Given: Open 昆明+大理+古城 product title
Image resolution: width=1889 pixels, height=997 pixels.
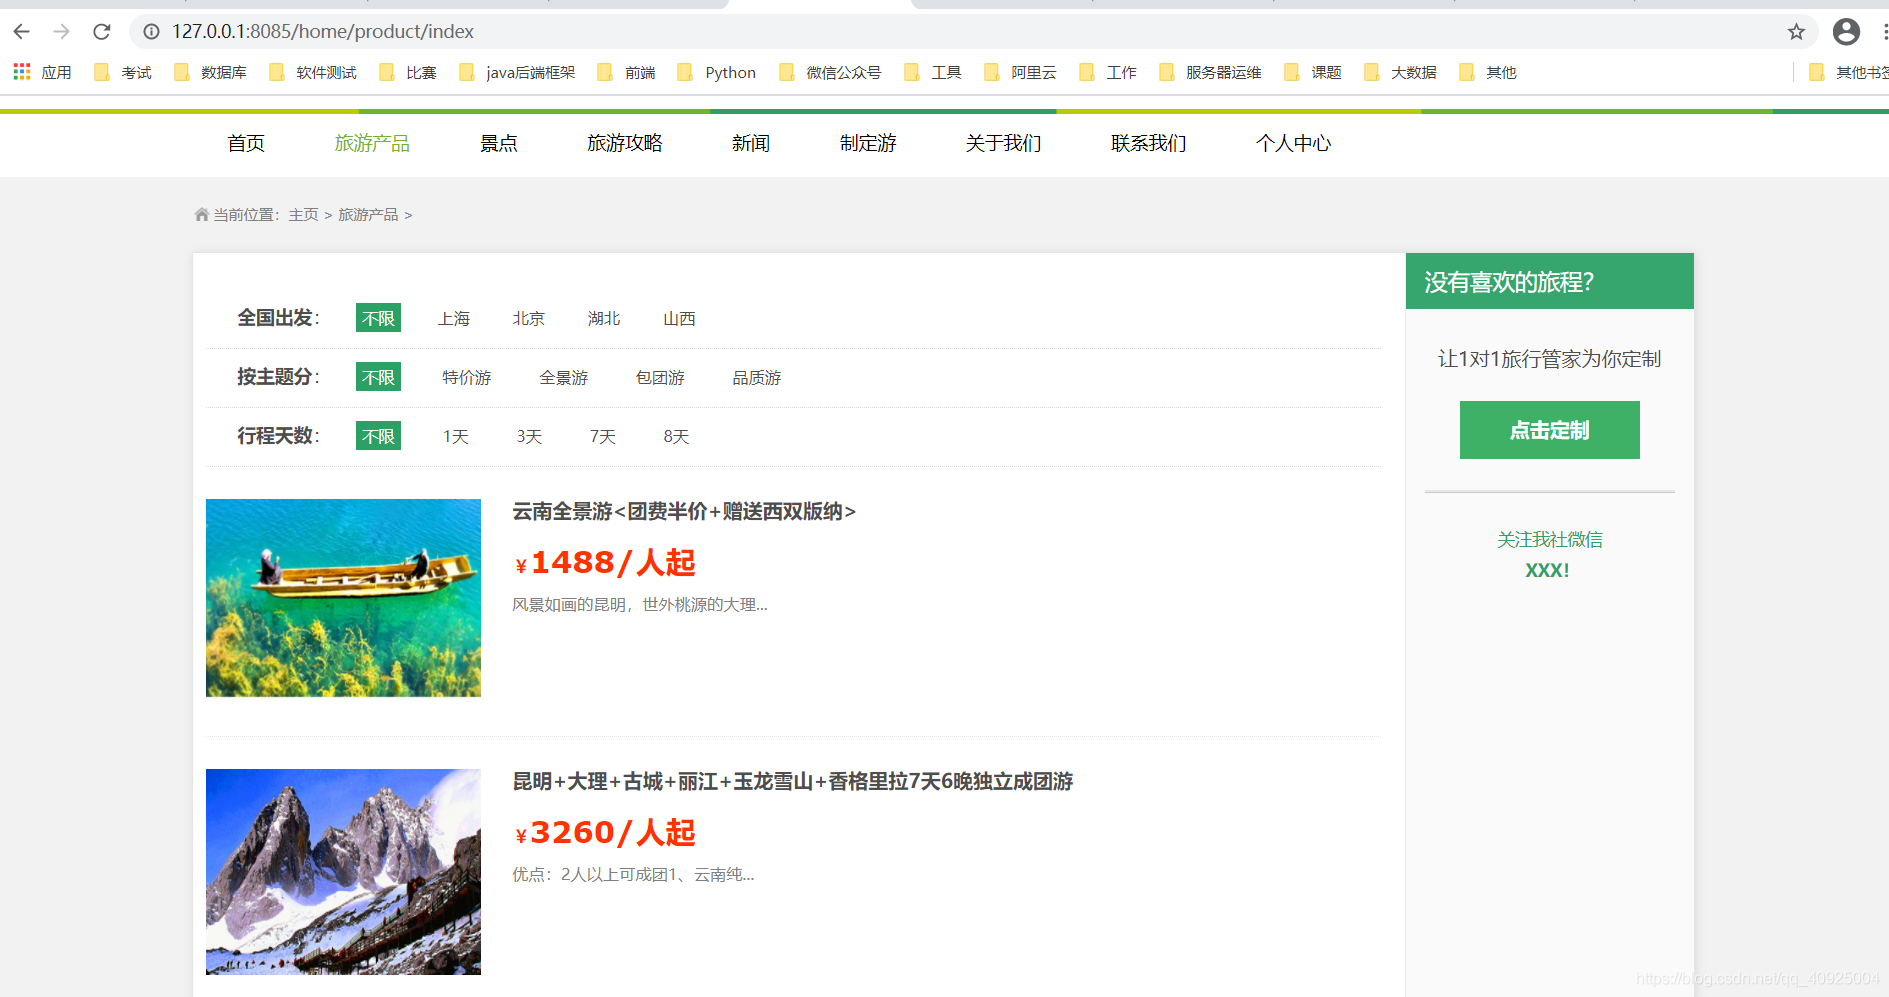Looking at the screenshot, I should coord(792,781).
